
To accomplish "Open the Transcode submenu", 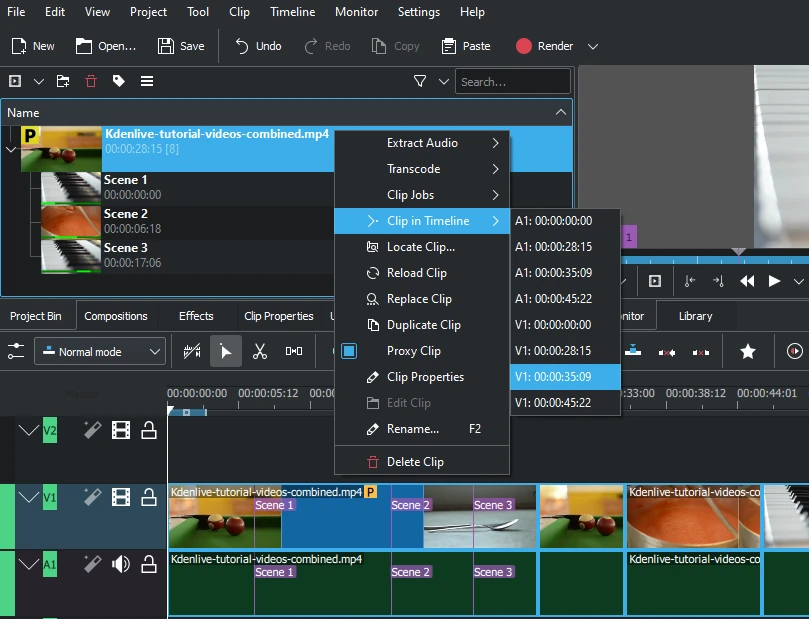I will 422,169.
